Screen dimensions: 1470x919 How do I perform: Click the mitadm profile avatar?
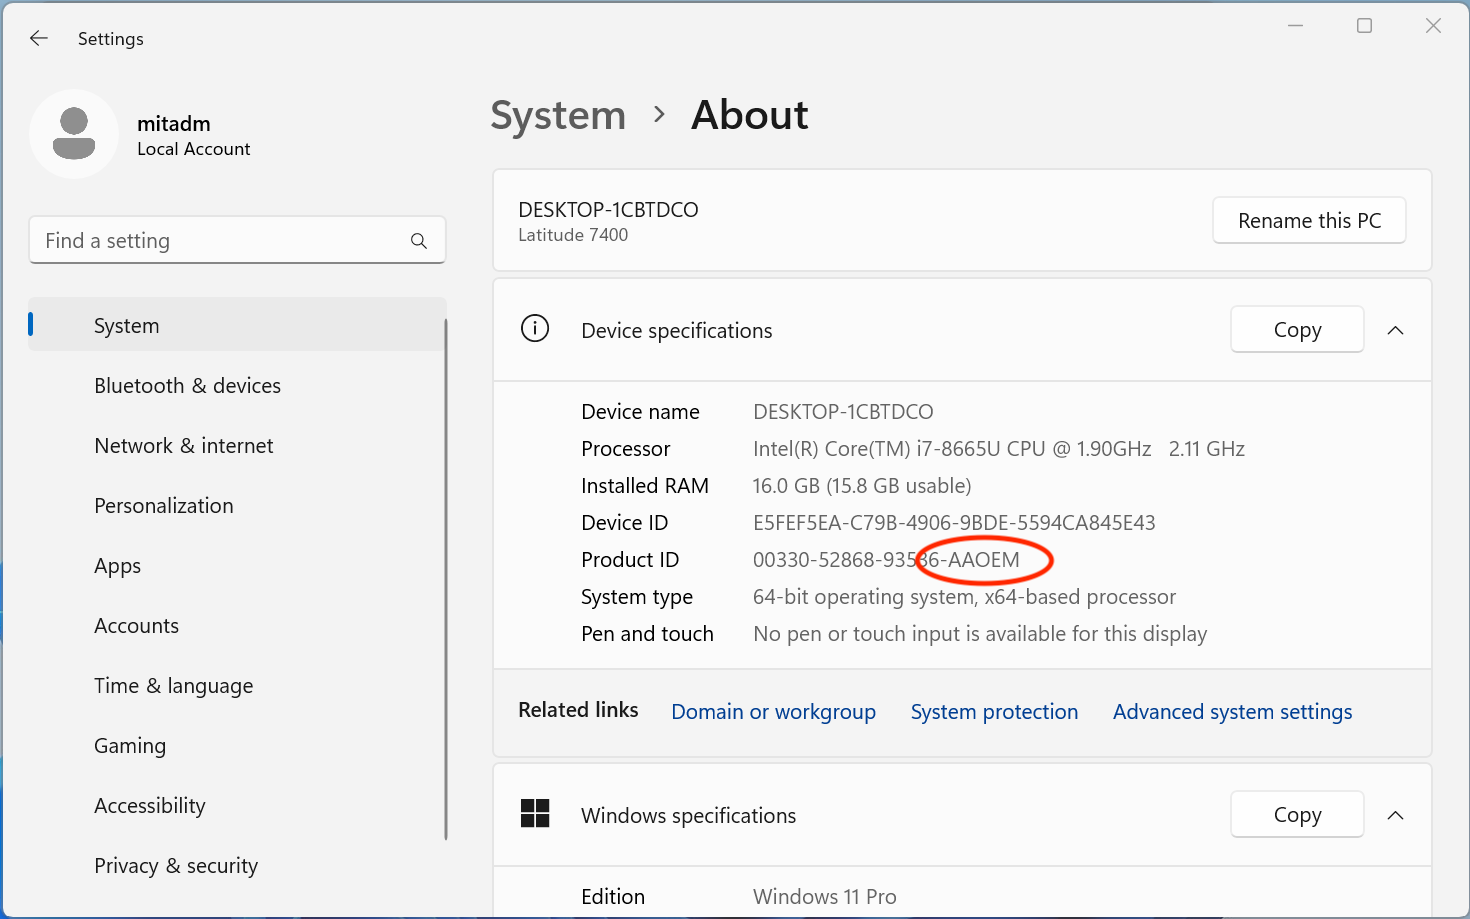point(74,134)
